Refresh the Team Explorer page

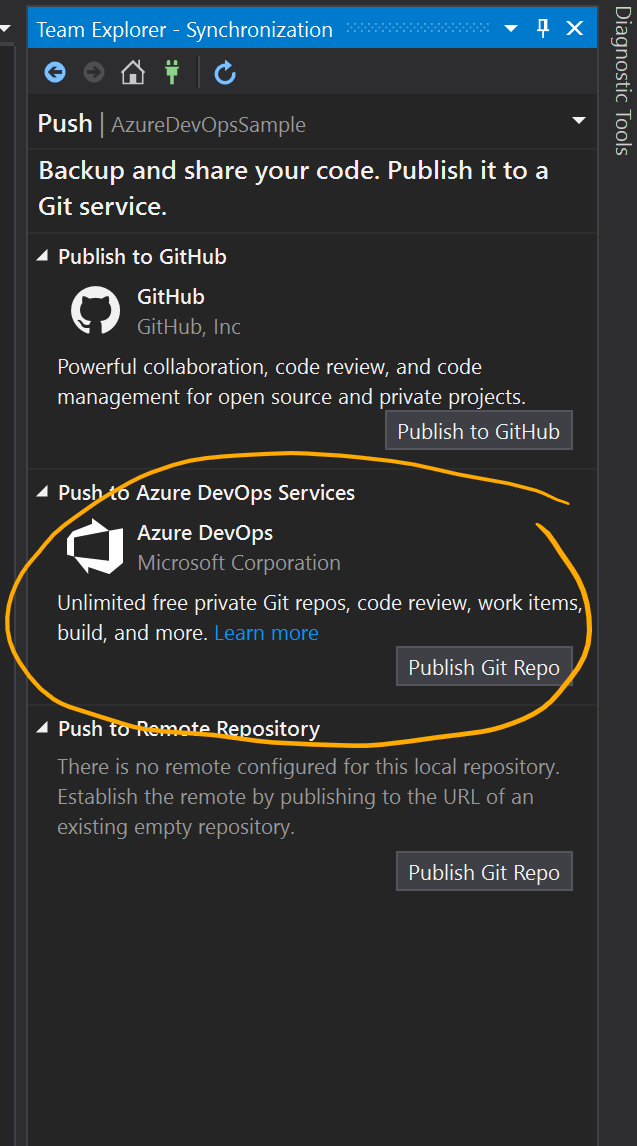click(x=225, y=72)
